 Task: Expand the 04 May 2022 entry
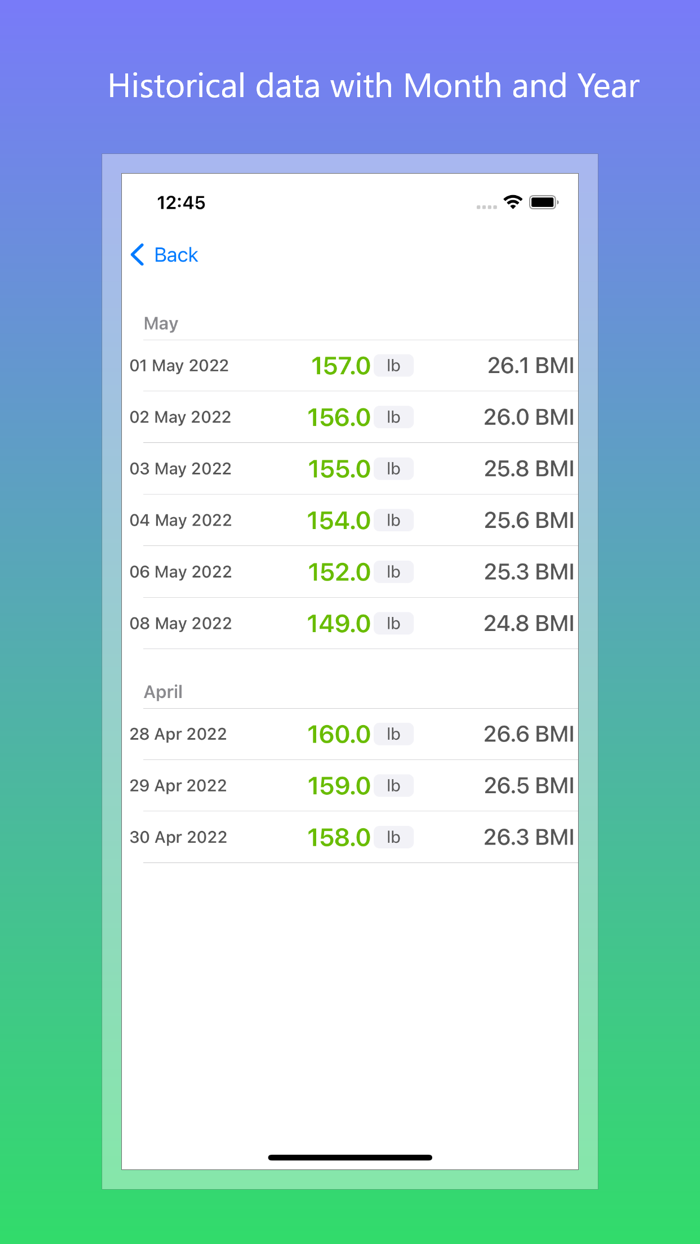tap(350, 520)
